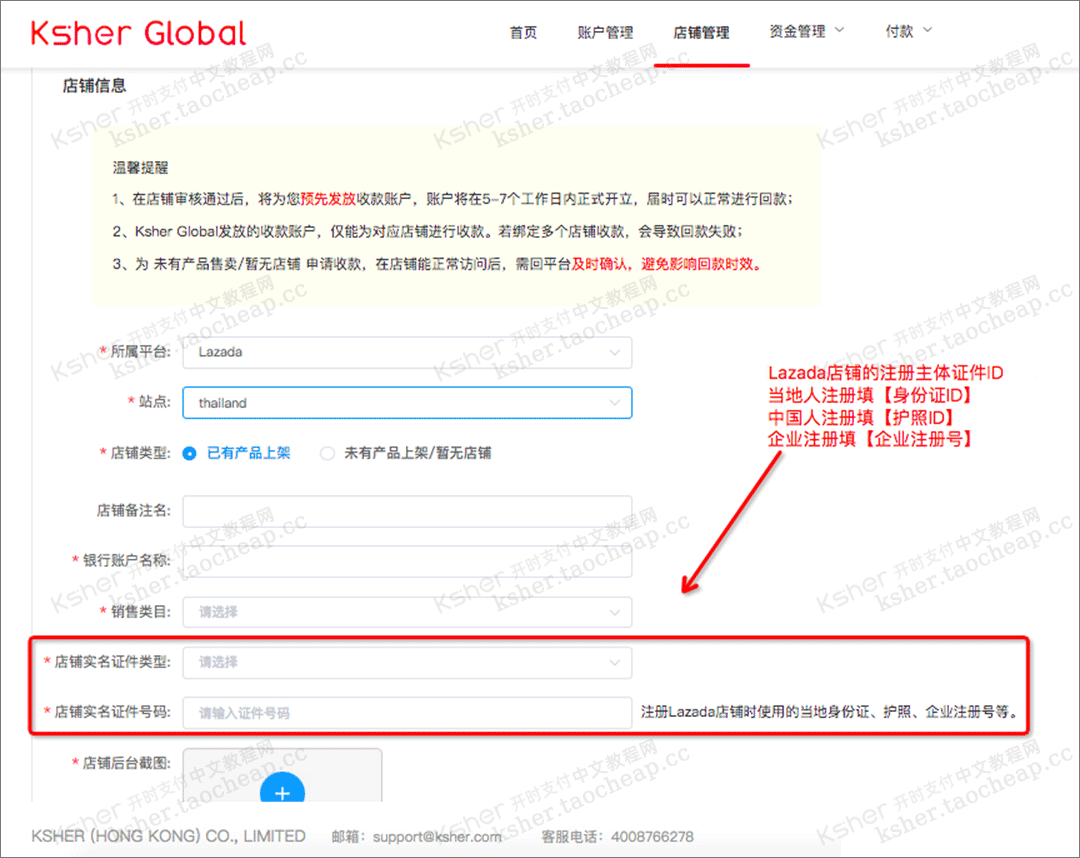Image resolution: width=1080 pixels, height=858 pixels.
Task: Expand the 付款 menu
Action: (x=908, y=31)
